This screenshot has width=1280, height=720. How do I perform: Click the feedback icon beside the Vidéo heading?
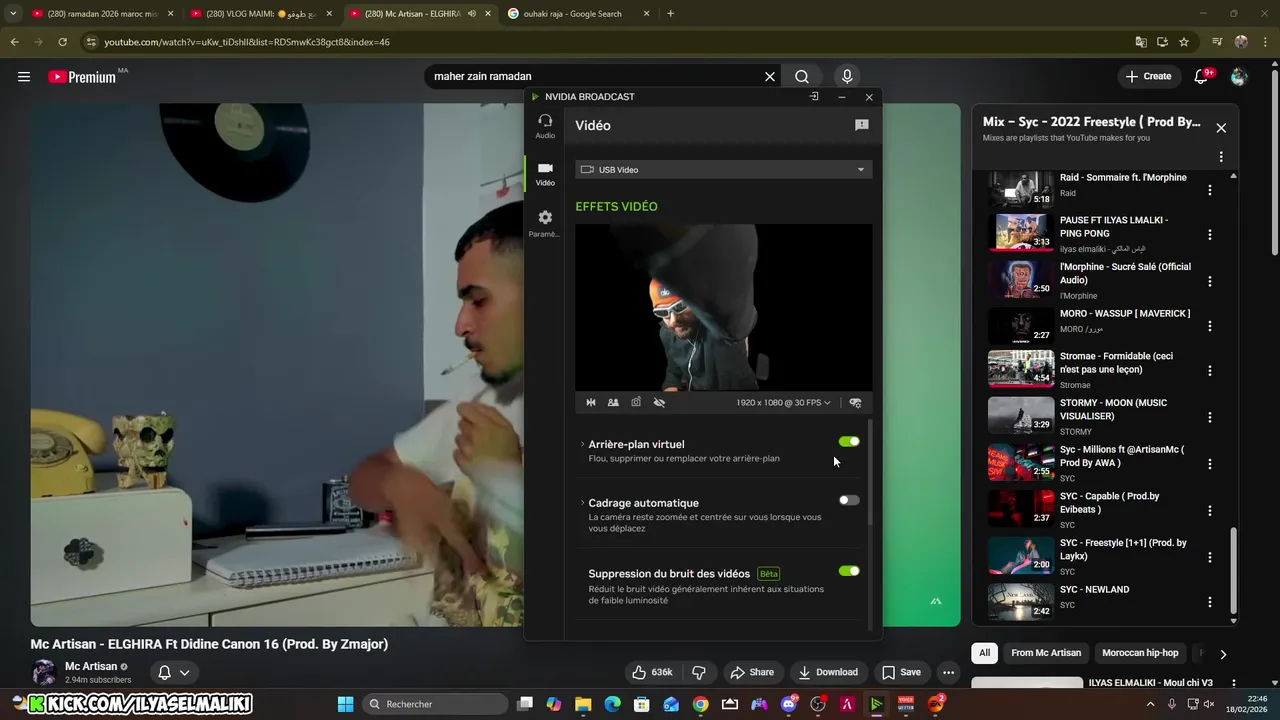tap(862, 125)
